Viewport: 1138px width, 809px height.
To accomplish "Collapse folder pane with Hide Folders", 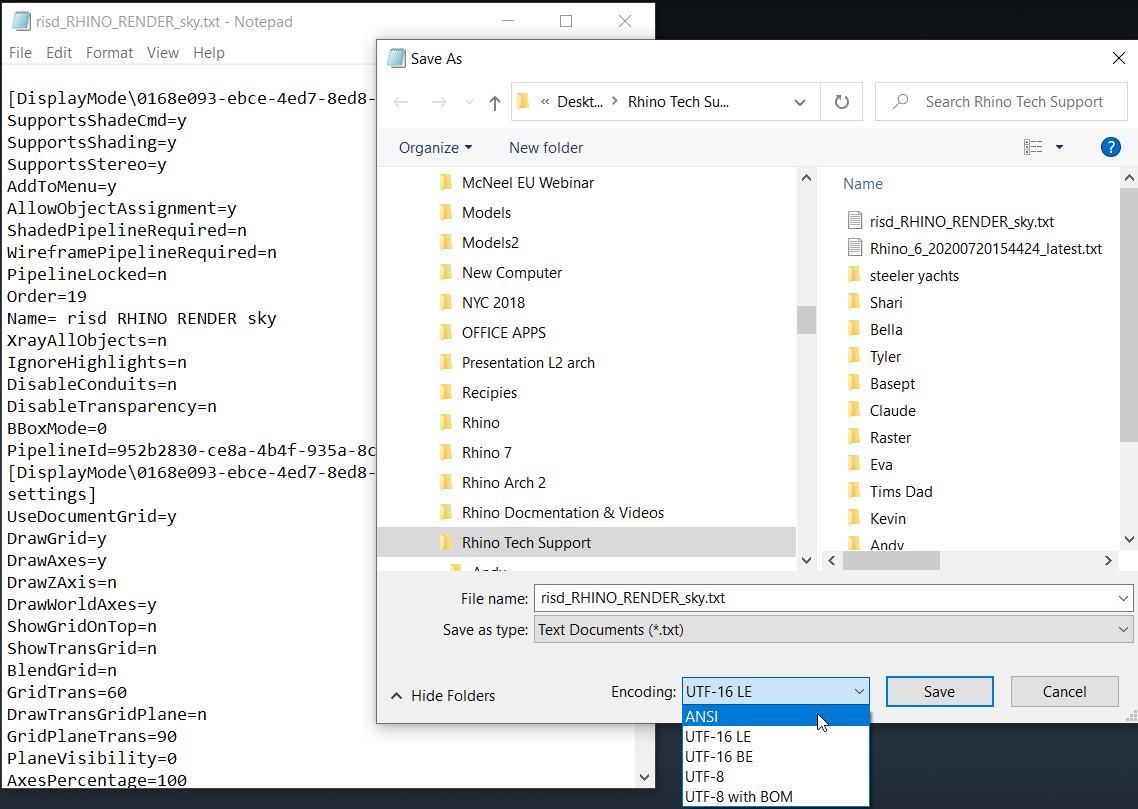I will [x=443, y=696].
